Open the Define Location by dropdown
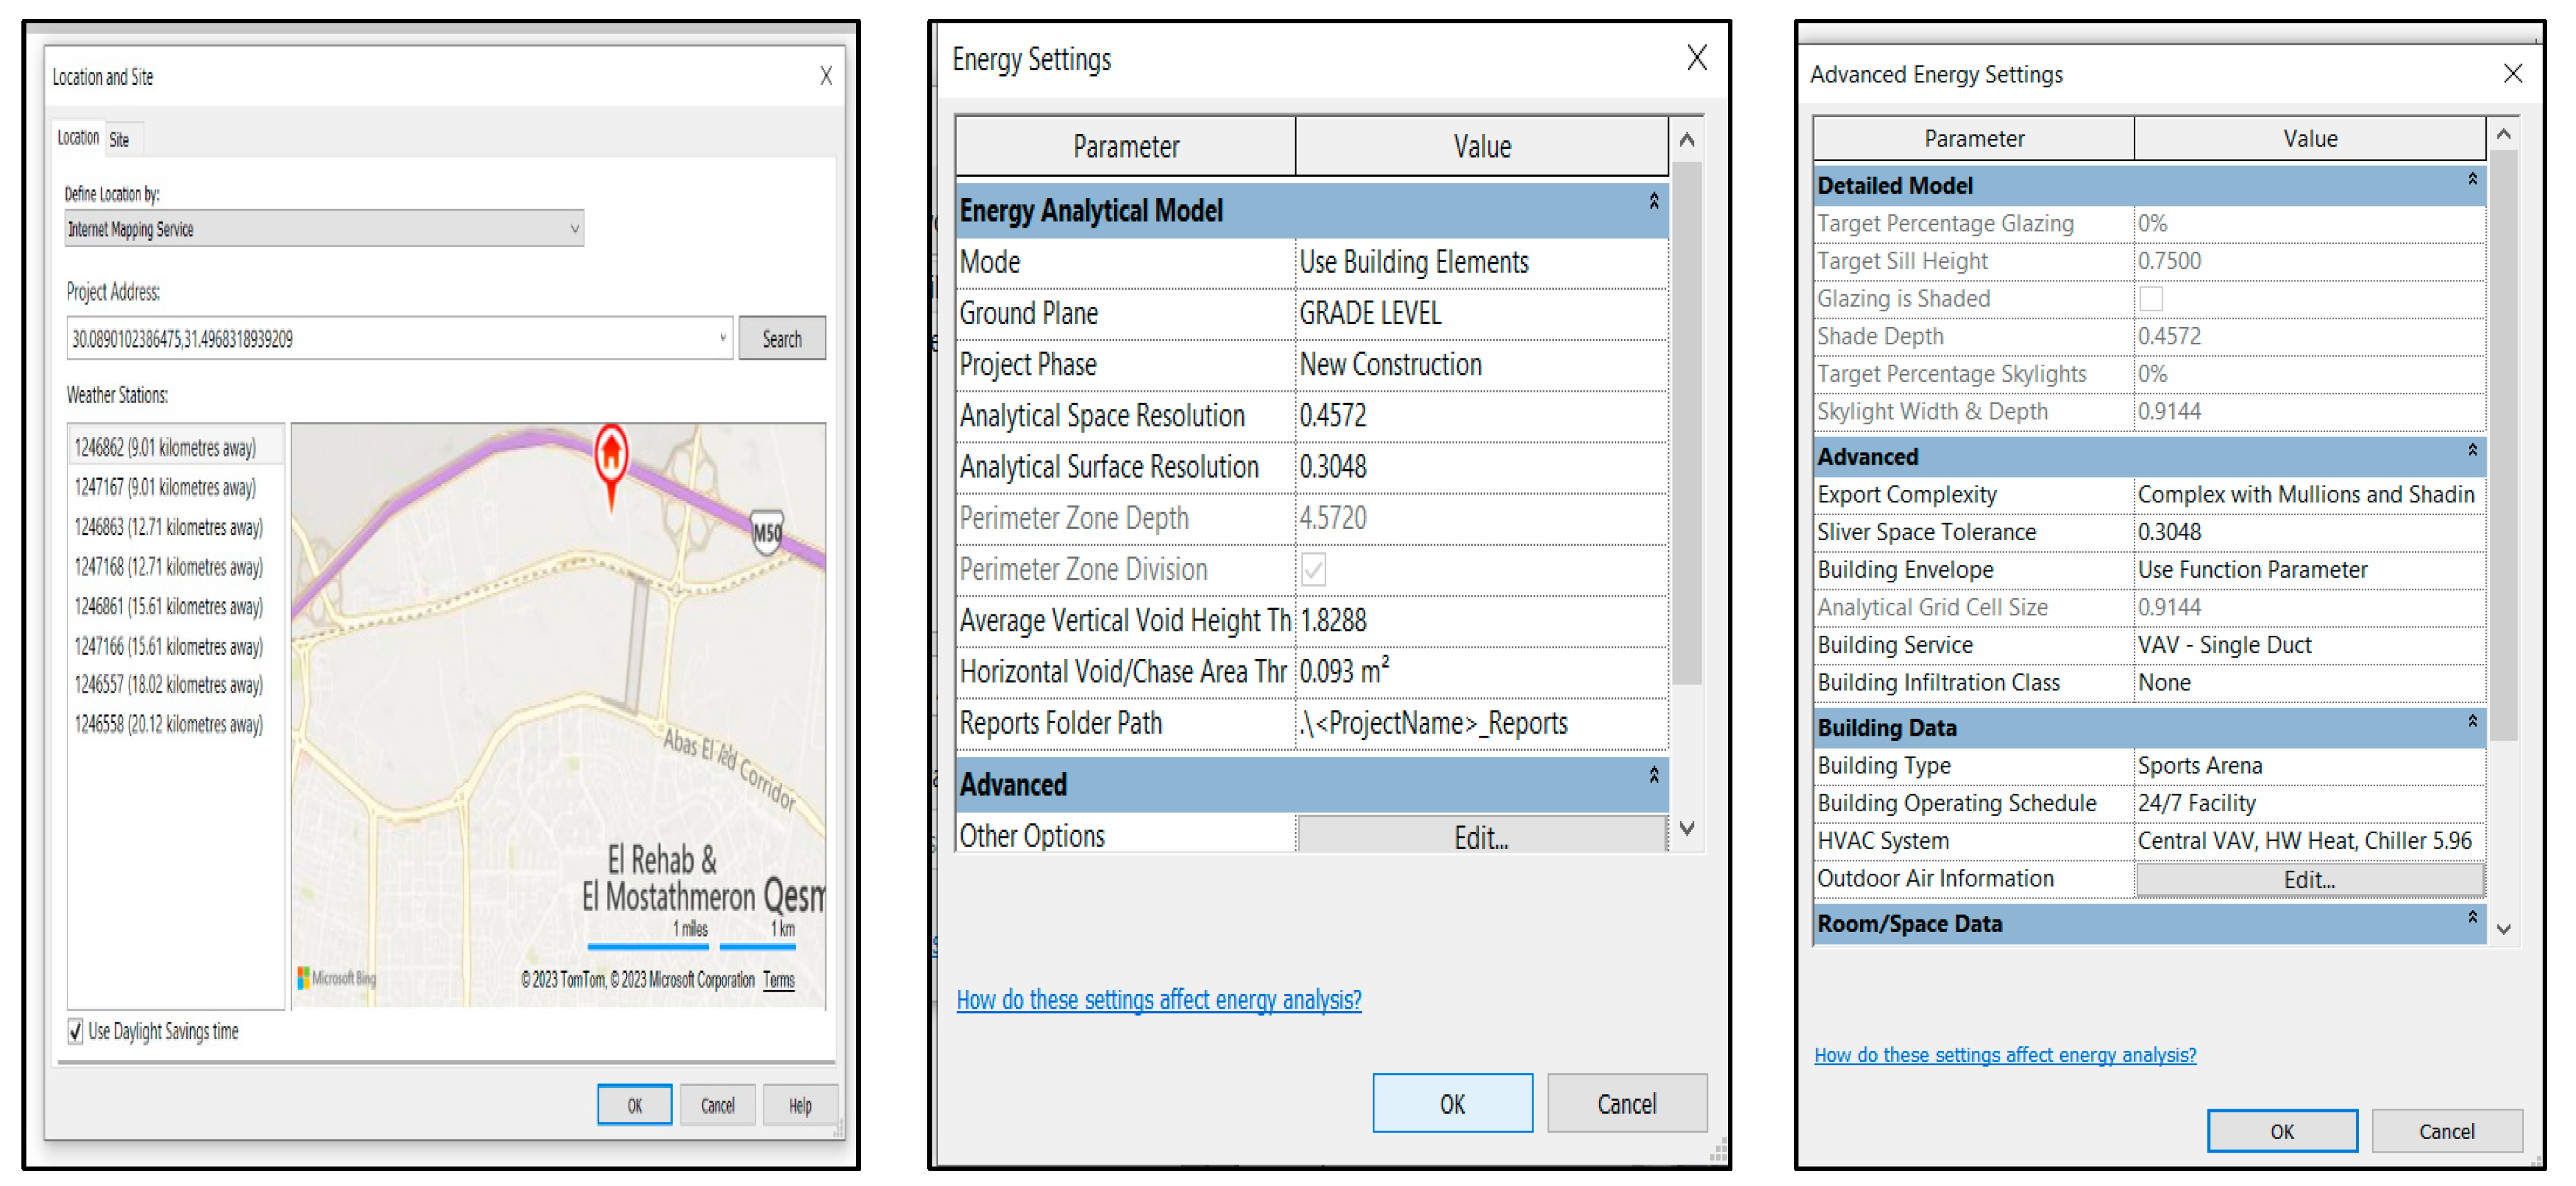 (574, 229)
